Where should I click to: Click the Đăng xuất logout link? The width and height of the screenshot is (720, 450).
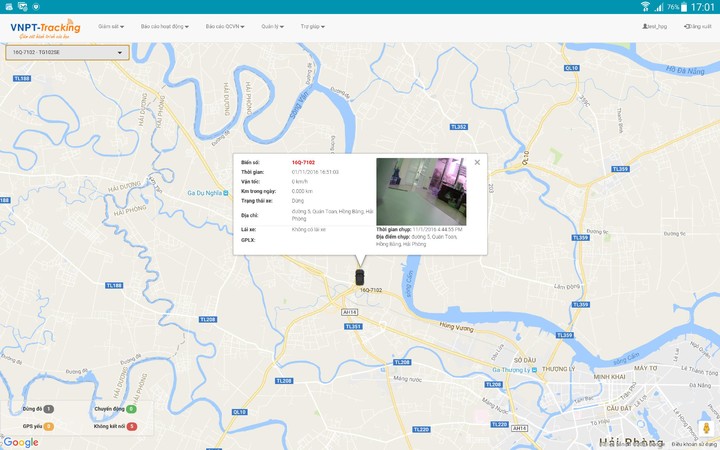[698, 27]
